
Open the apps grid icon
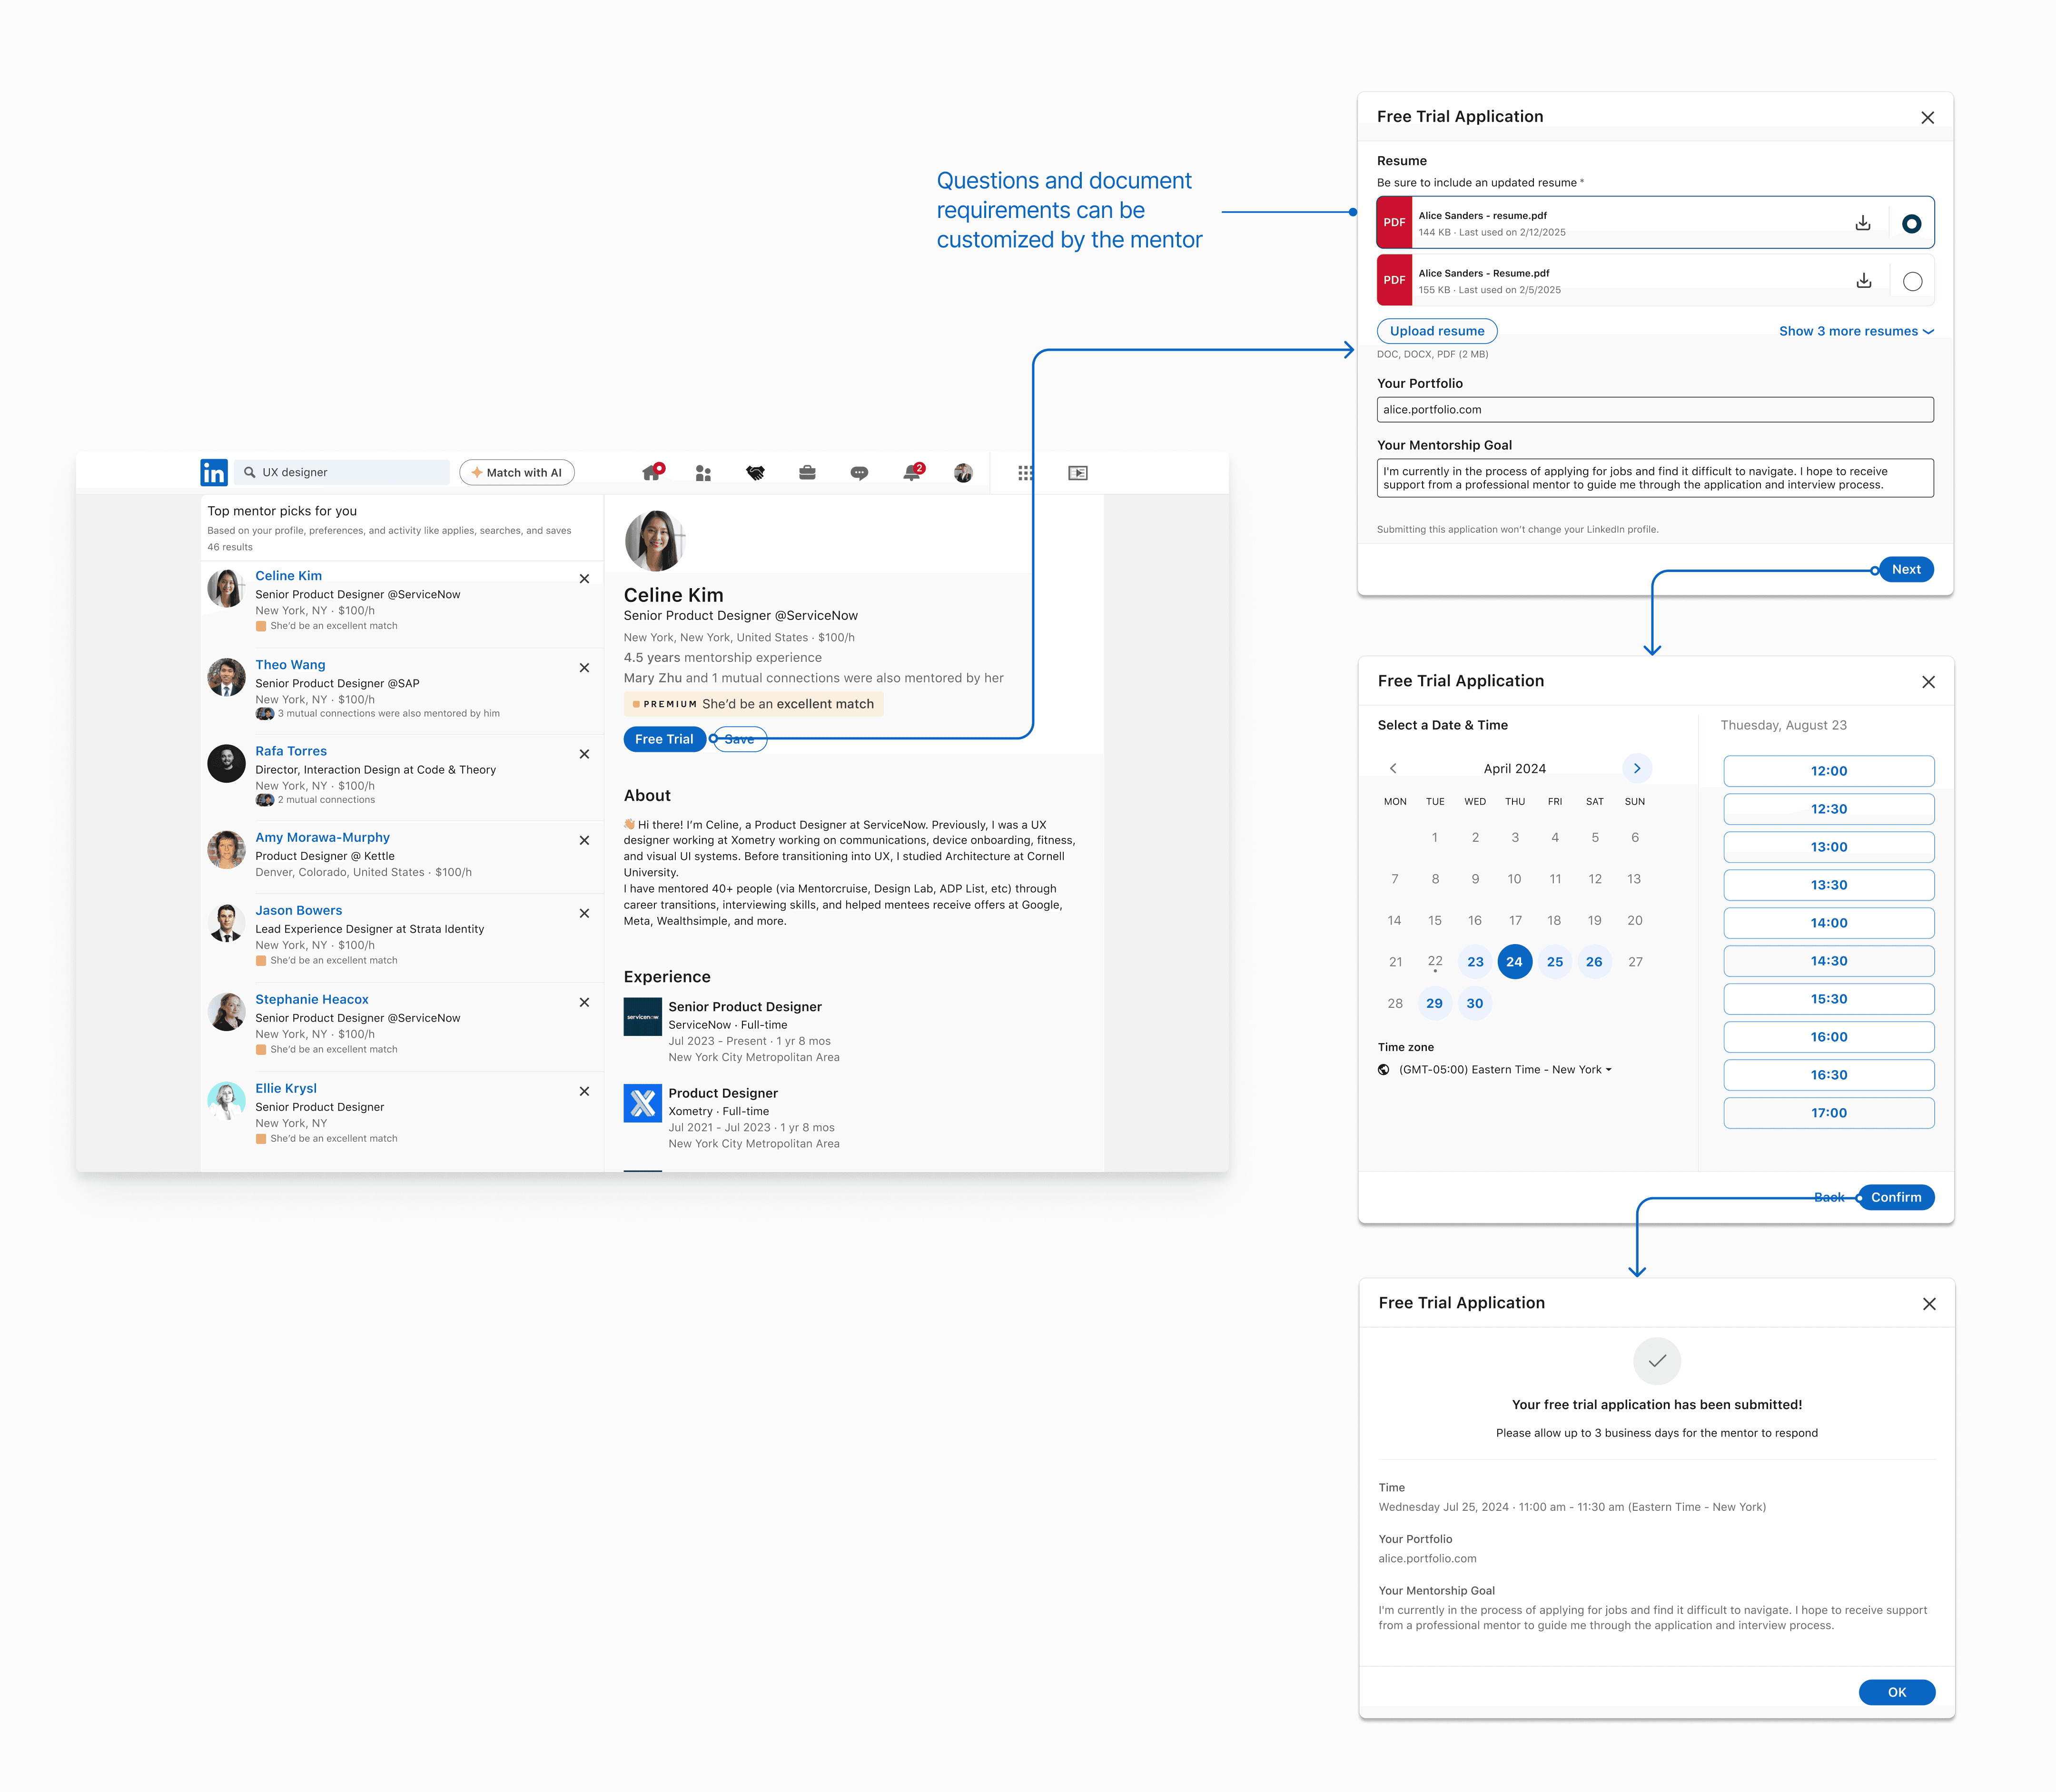(1025, 473)
